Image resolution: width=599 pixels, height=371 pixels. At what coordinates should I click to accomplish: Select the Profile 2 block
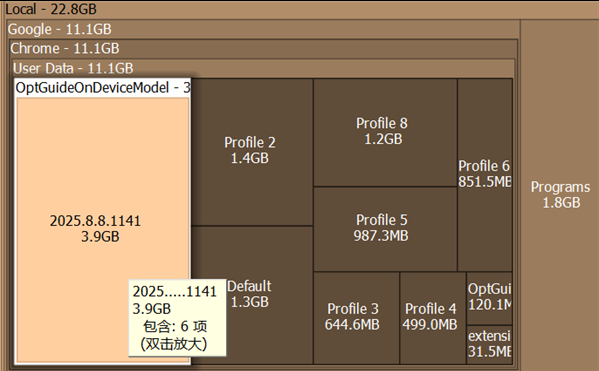pos(252,152)
